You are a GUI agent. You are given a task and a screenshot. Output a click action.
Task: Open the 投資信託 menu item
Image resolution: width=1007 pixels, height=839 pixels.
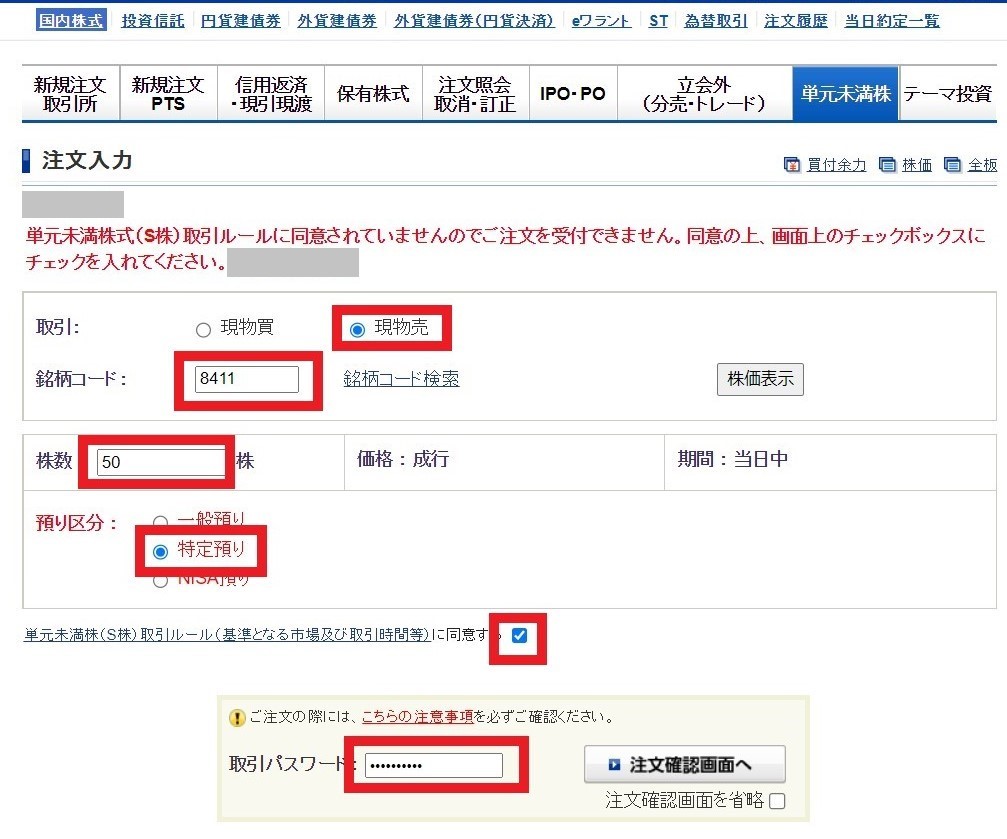tap(152, 20)
